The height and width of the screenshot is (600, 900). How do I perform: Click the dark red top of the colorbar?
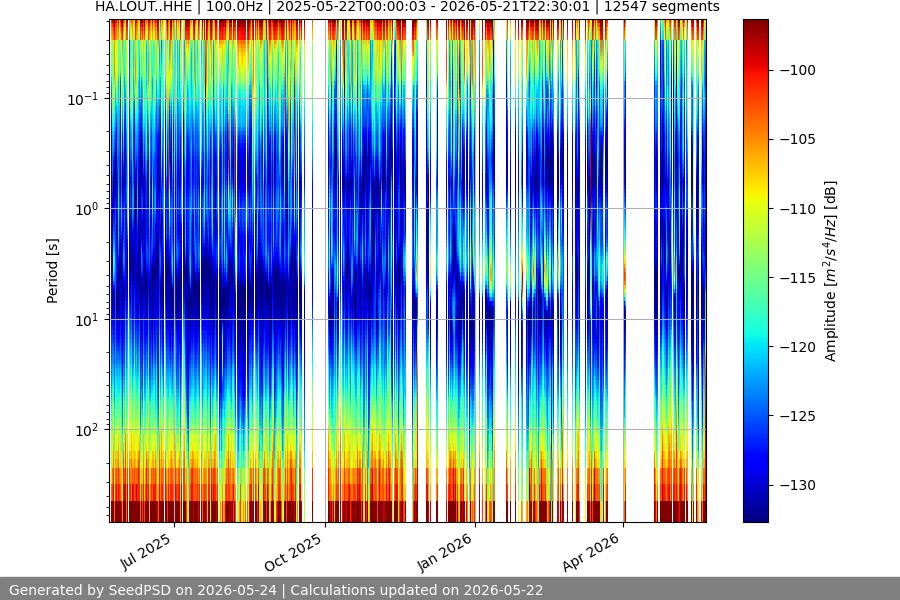coord(755,28)
